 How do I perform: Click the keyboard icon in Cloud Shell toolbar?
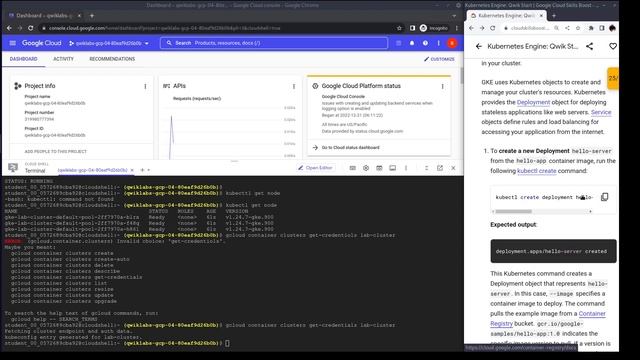click(x=353, y=168)
